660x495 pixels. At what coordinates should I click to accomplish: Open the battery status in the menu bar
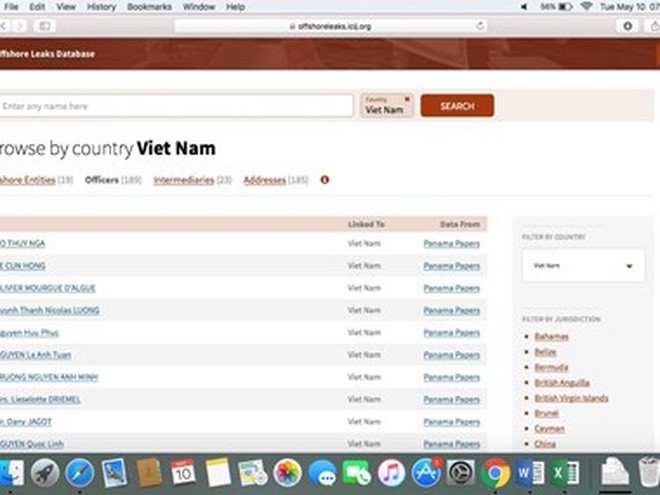point(556,7)
